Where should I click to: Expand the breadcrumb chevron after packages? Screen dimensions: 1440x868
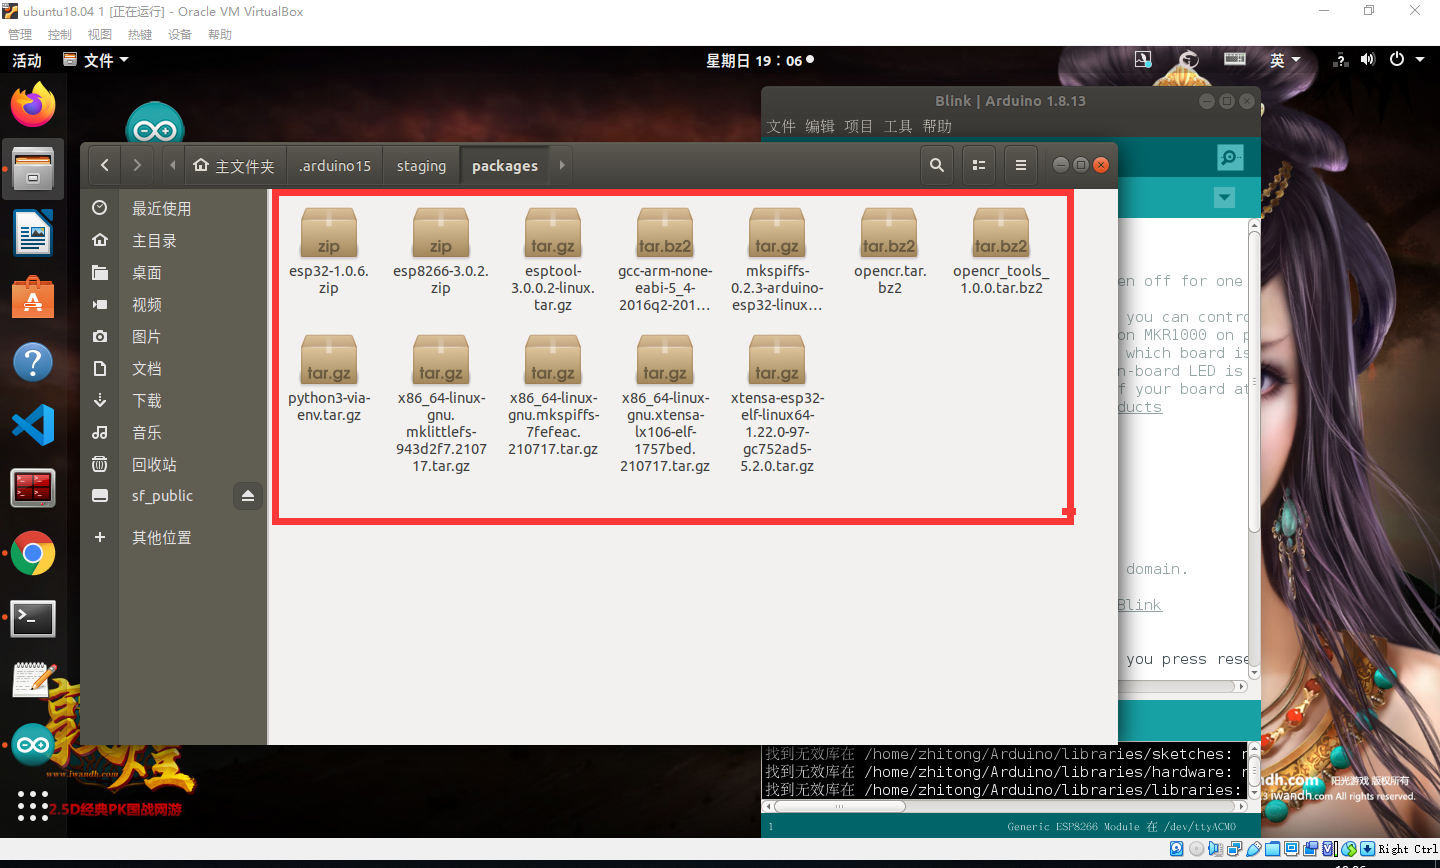point(560,165)
